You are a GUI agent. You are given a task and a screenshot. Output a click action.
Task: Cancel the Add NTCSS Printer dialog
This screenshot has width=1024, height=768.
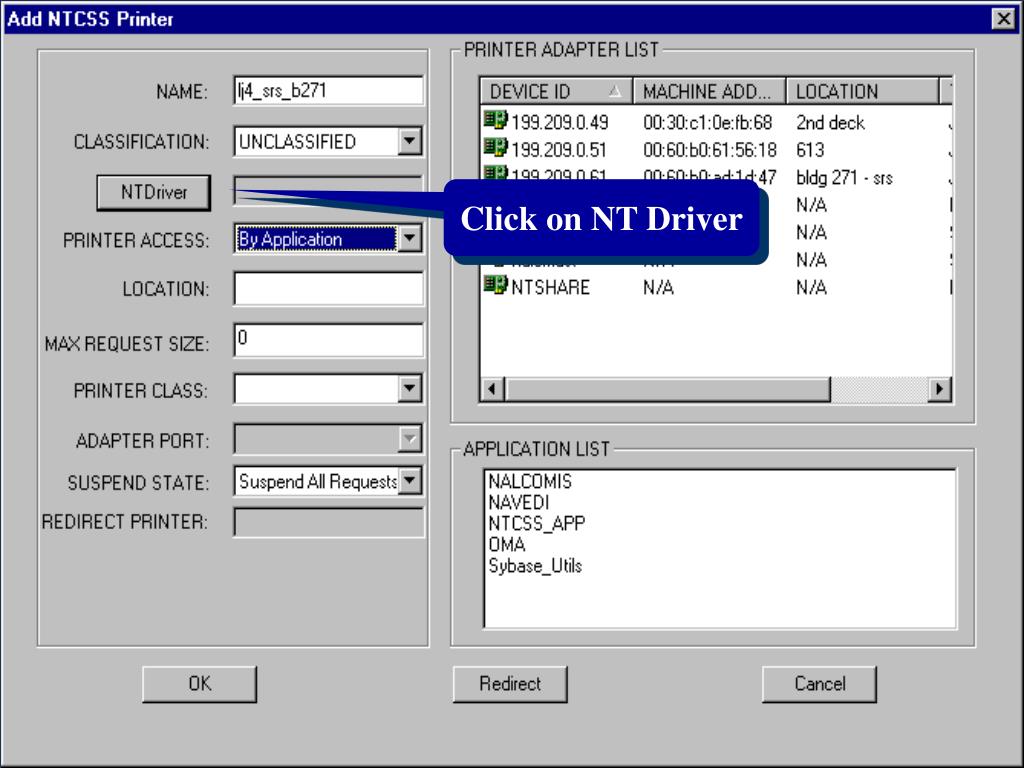coord(820,684)
